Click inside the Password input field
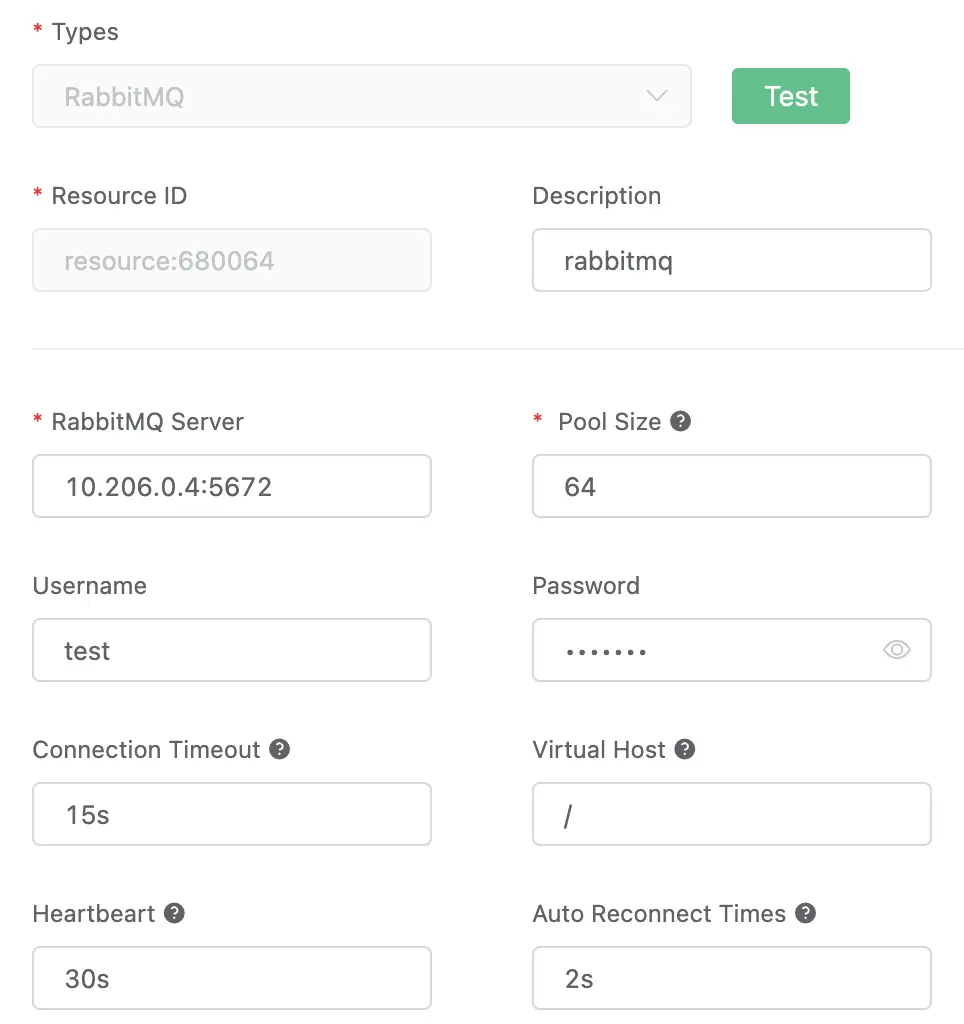 click(x=700, y=650)
